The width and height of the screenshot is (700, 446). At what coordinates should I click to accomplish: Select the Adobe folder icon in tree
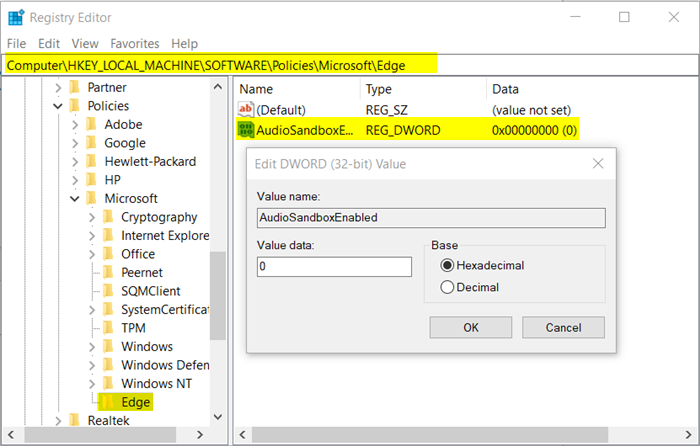click(x=91, y=125)
